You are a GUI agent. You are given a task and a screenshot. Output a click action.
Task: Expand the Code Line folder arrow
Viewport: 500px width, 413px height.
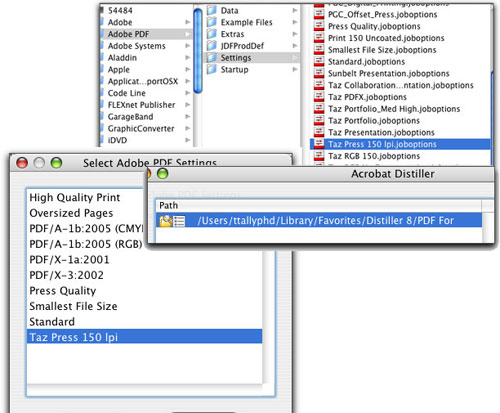point(188,93)
